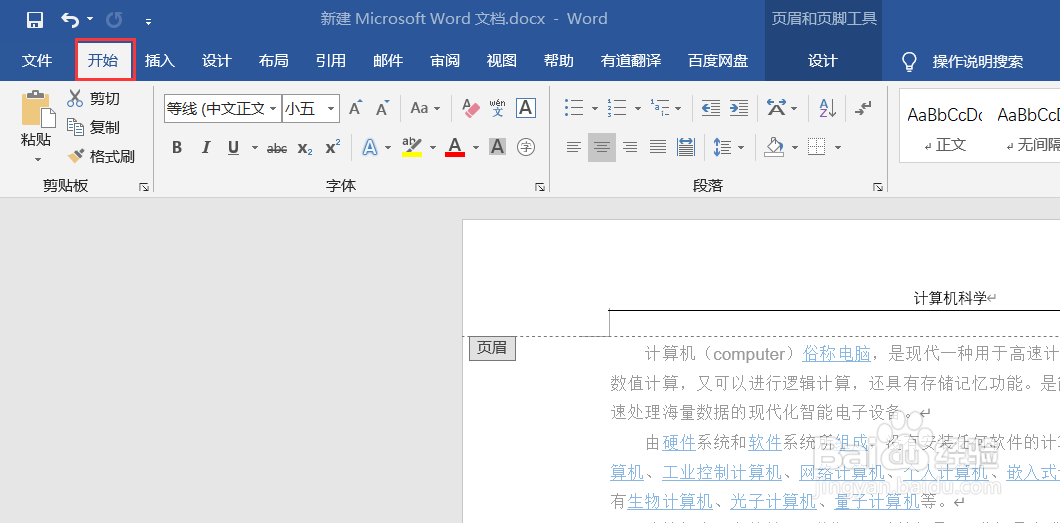
Task: Save the document with the floppy disk icon
Action: point(35,20)
